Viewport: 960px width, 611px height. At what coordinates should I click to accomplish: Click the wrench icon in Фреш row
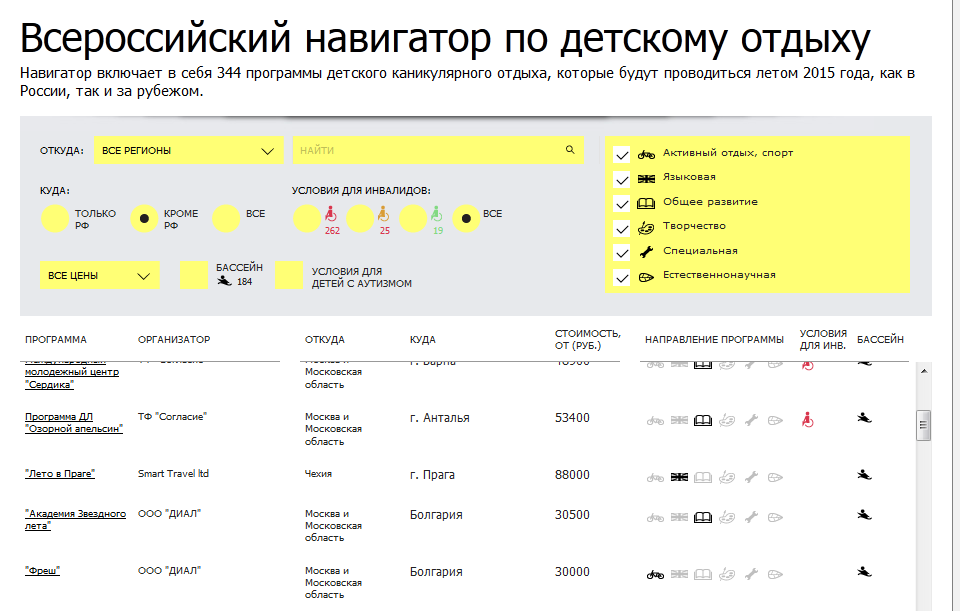751,574
